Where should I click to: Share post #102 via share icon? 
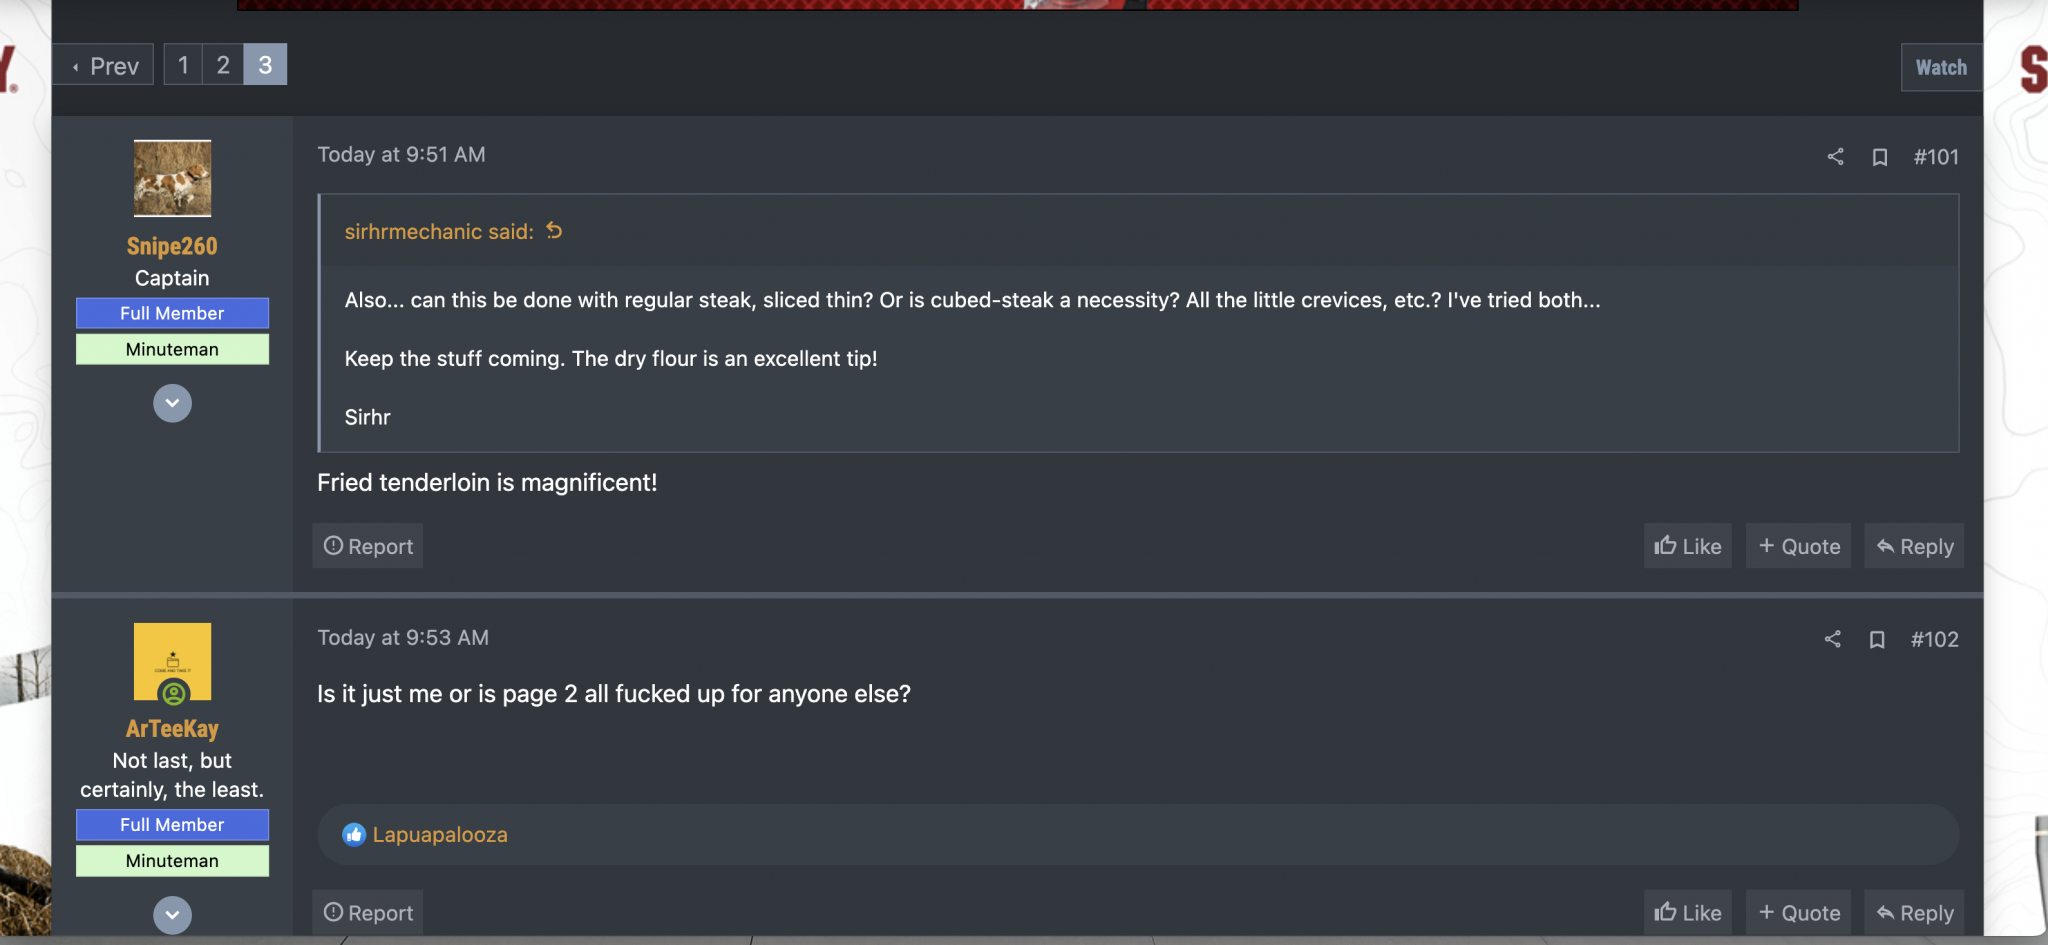tap(1832, 639)
